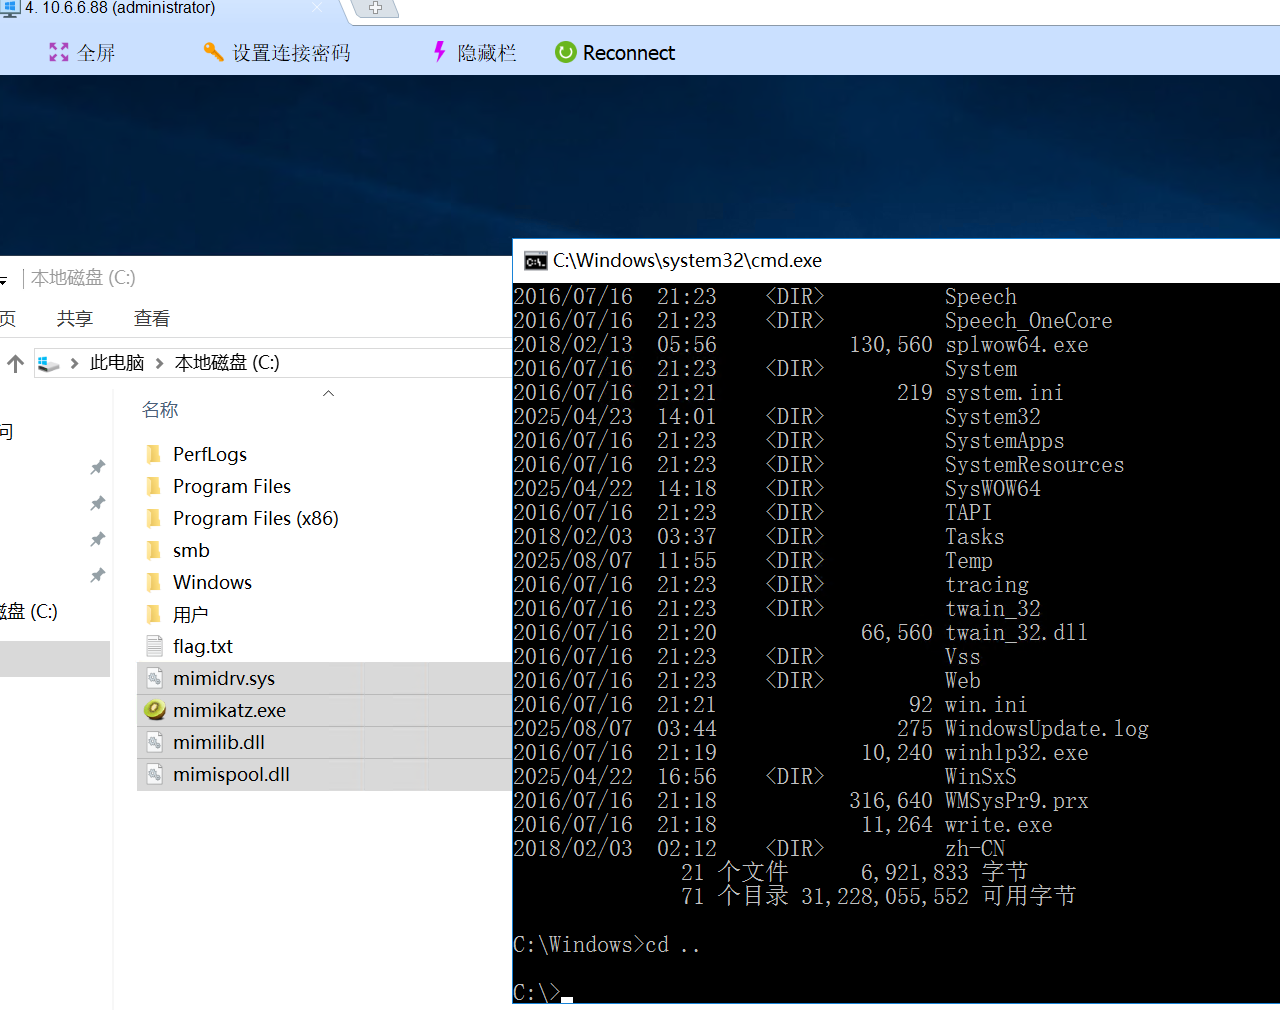The height and width of the screenshot is (1010, 1280).
Task: Sort by the 名称 column header
Action: pyautogui.click(x=160, y=410)
